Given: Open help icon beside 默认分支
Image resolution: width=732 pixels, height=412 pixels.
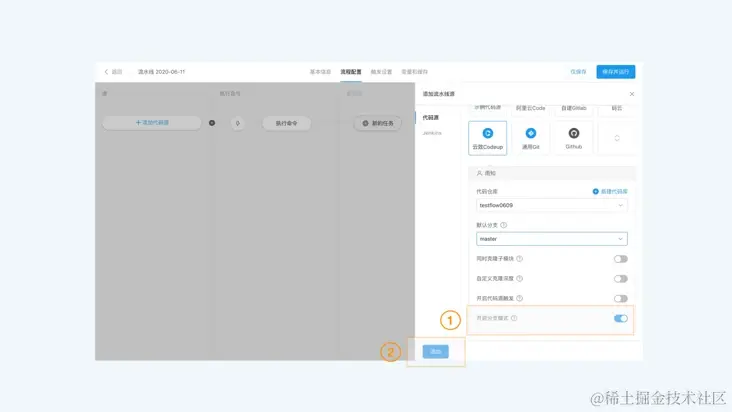Looking at the screenshot, I should 503,225.
